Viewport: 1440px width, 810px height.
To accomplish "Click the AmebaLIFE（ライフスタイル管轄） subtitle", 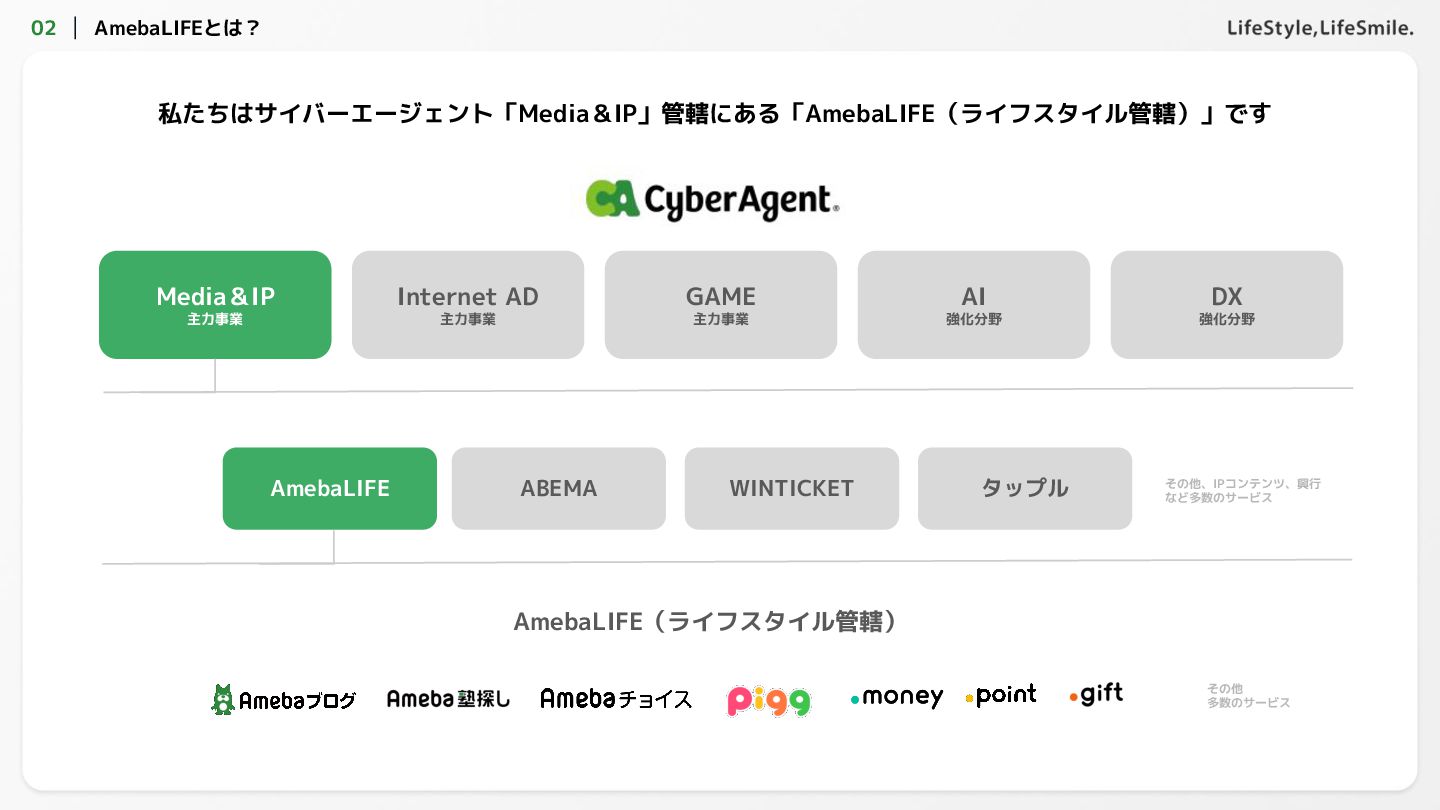I will 706,621.
